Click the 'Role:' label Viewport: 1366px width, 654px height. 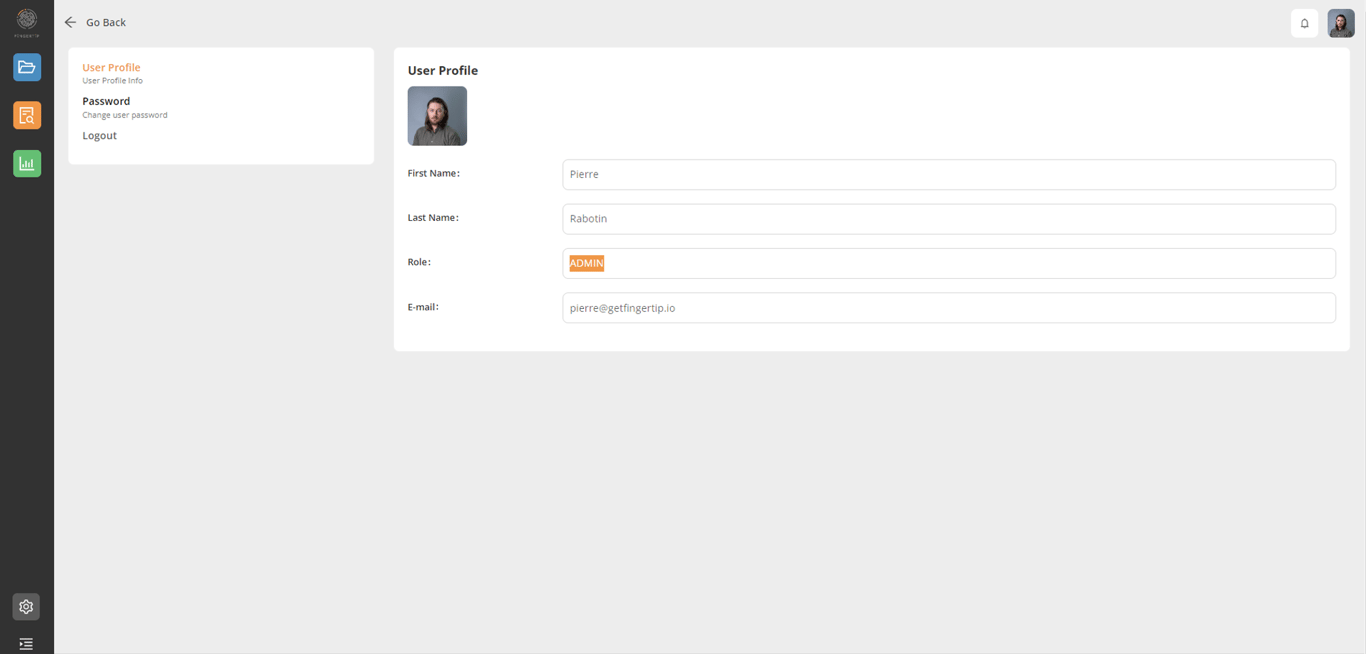(x=419, y=262)
